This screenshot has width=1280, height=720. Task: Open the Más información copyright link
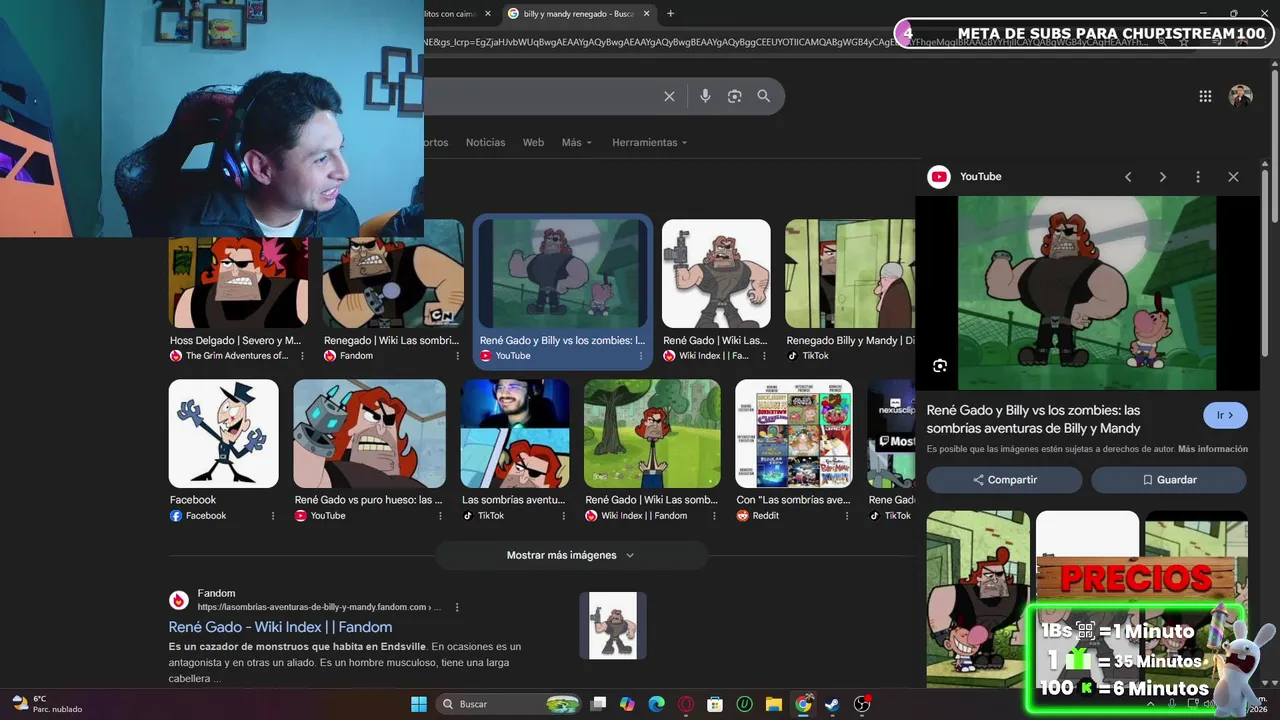(1213, 449)
